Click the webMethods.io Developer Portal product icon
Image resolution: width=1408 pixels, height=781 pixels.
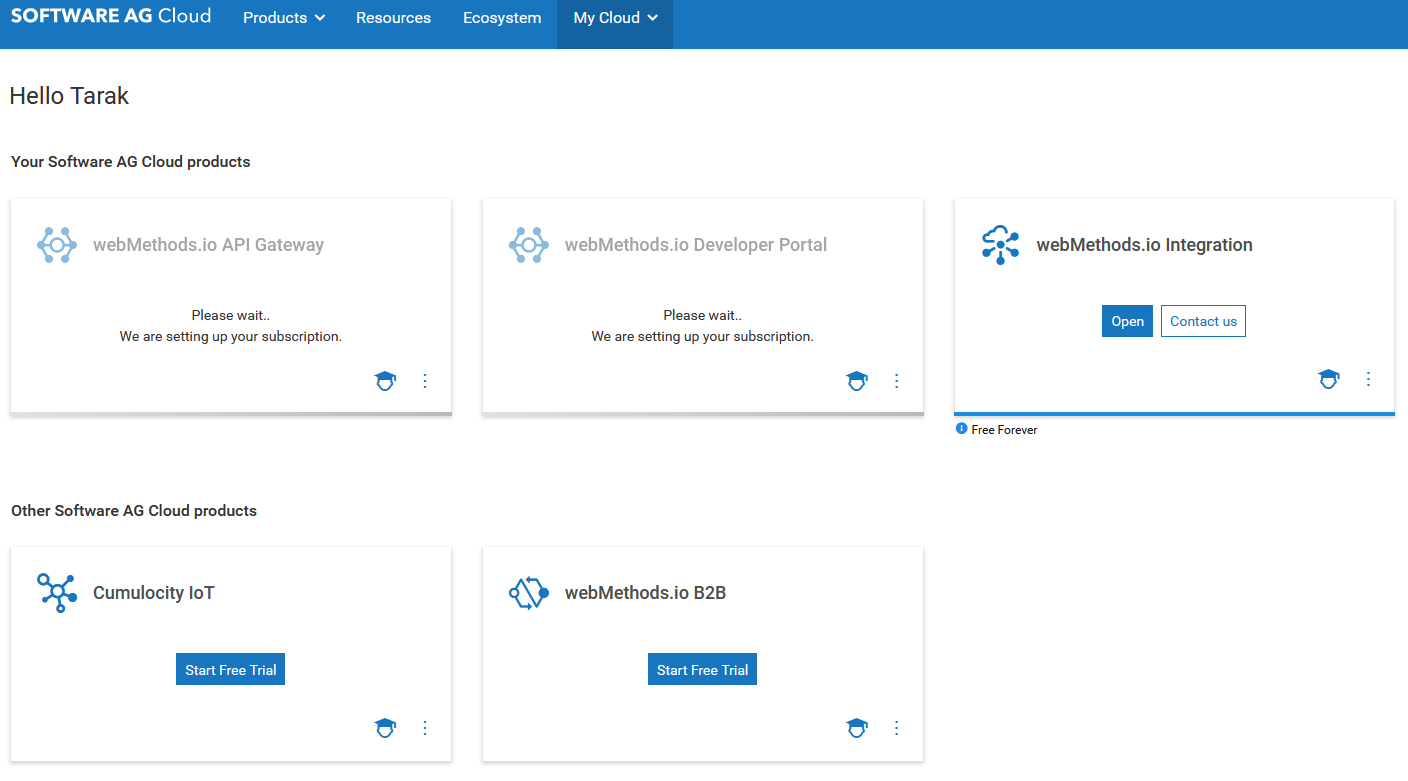(x=529, y=244)
